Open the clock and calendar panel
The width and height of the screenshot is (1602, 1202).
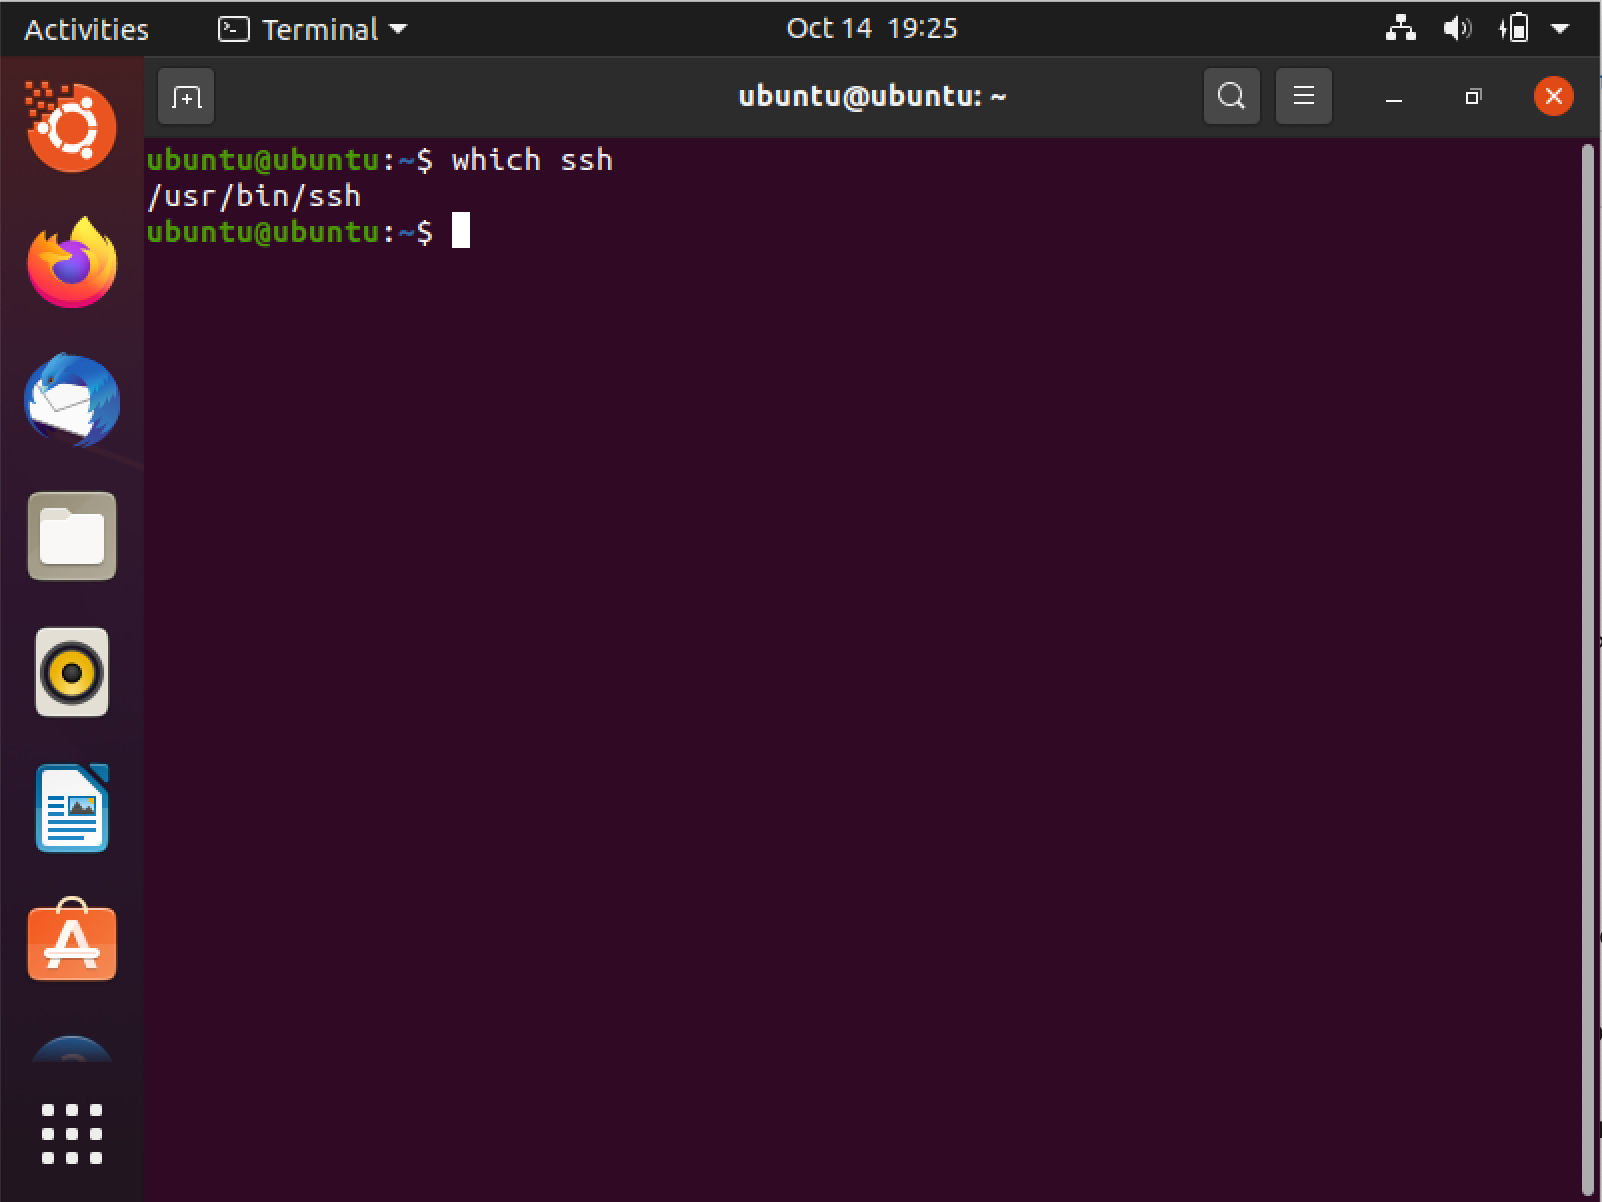click(871, 29)
